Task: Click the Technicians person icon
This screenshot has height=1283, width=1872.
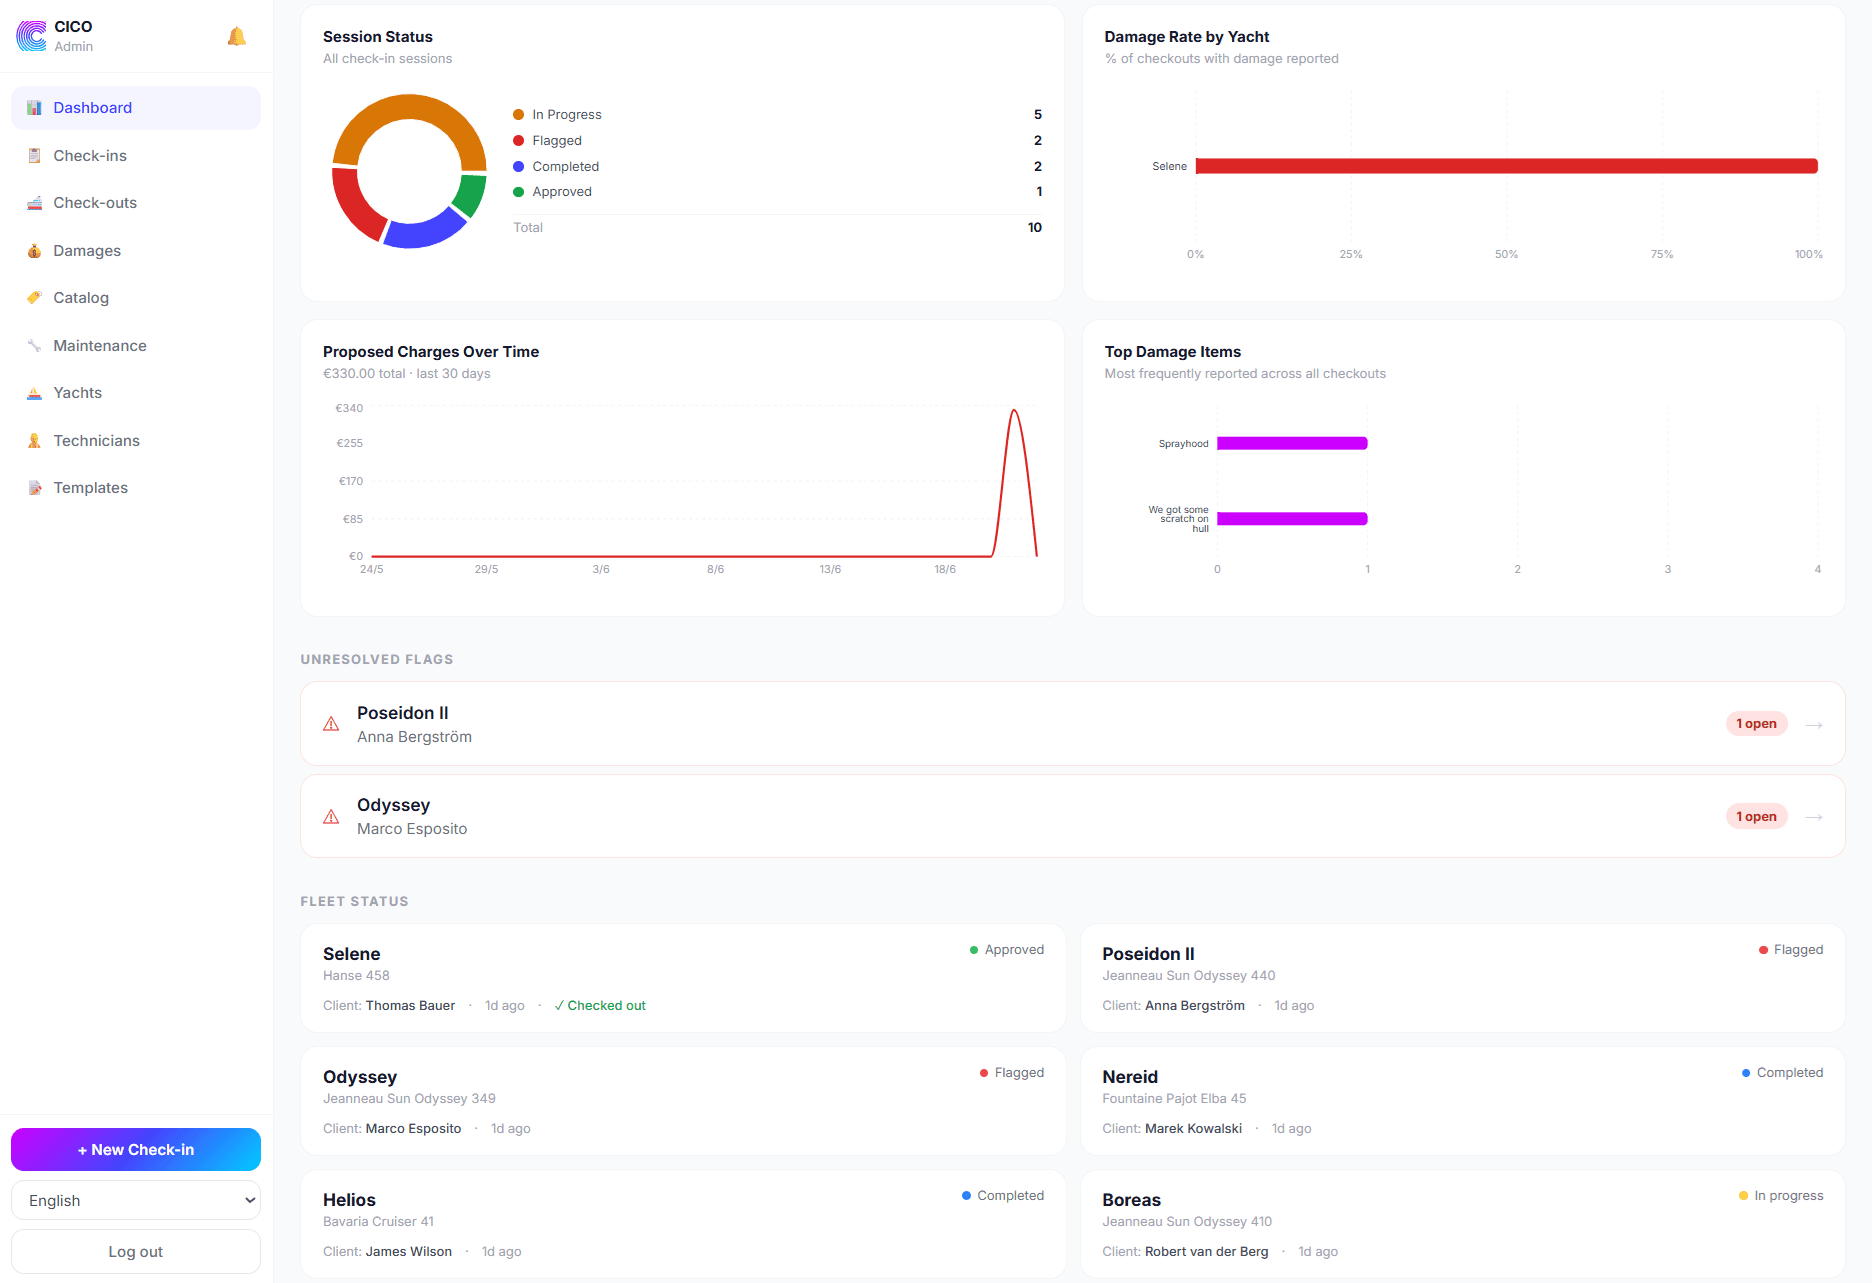Action: 34,441
